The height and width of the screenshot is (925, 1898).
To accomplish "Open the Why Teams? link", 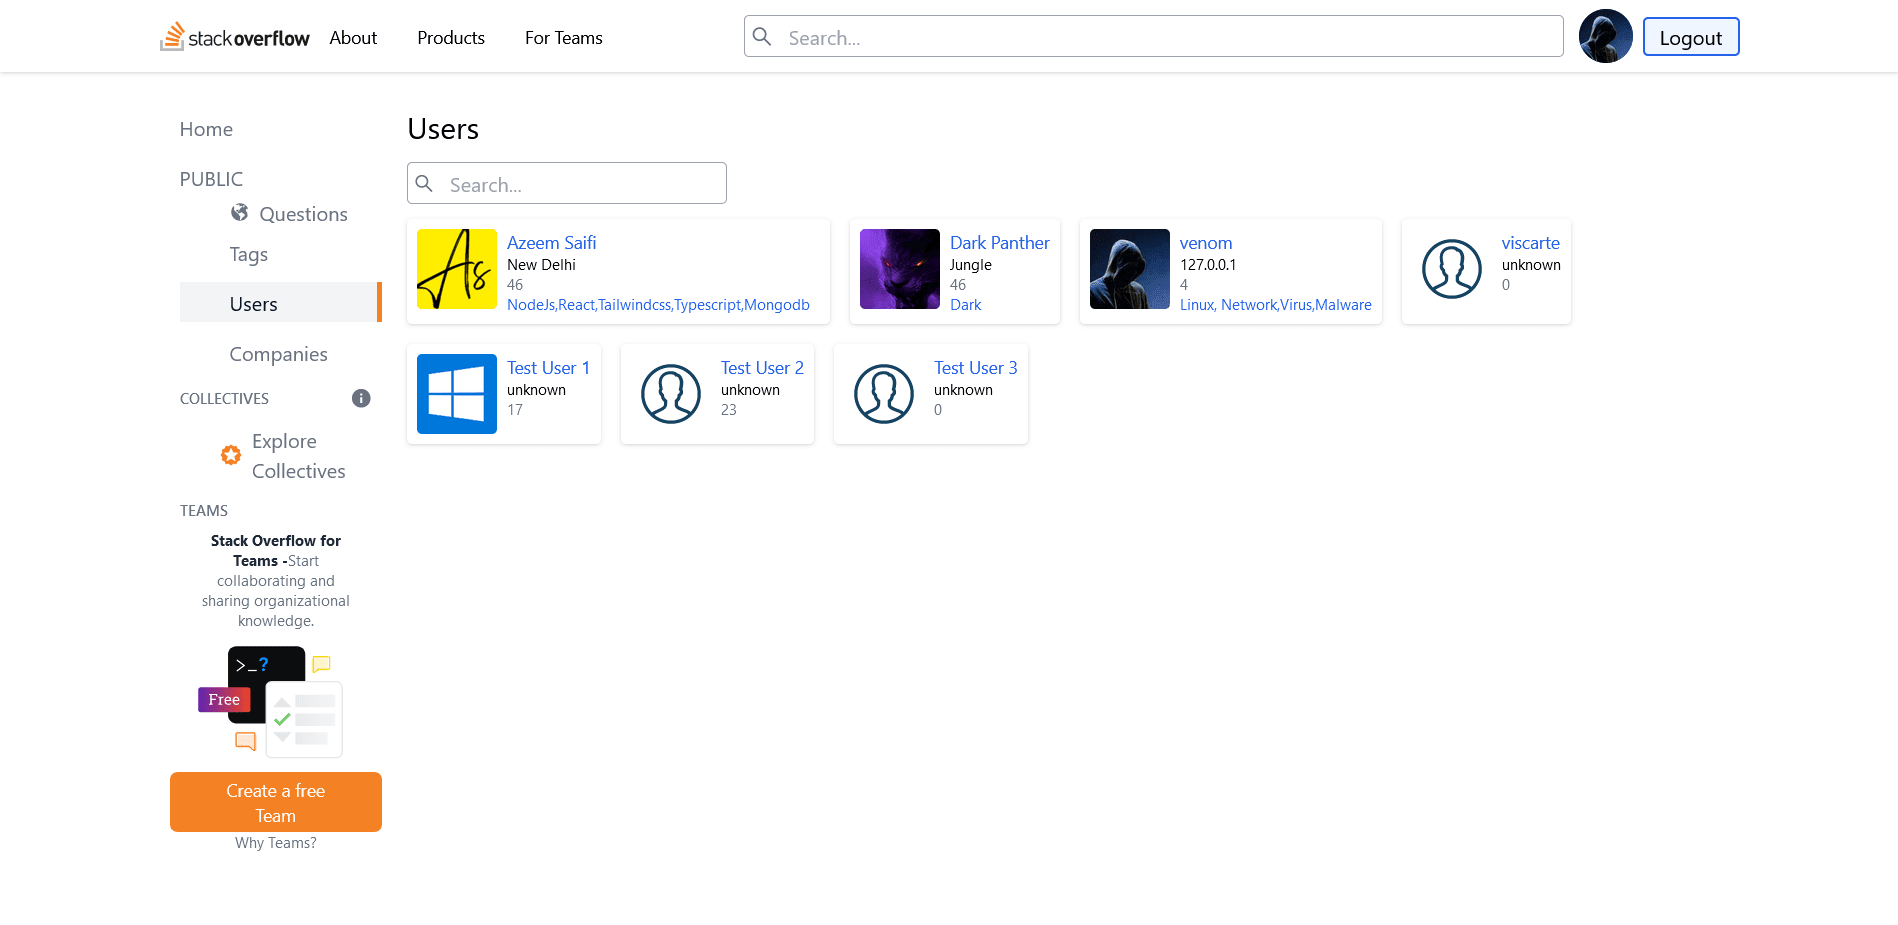I will (x=275, y=842).
